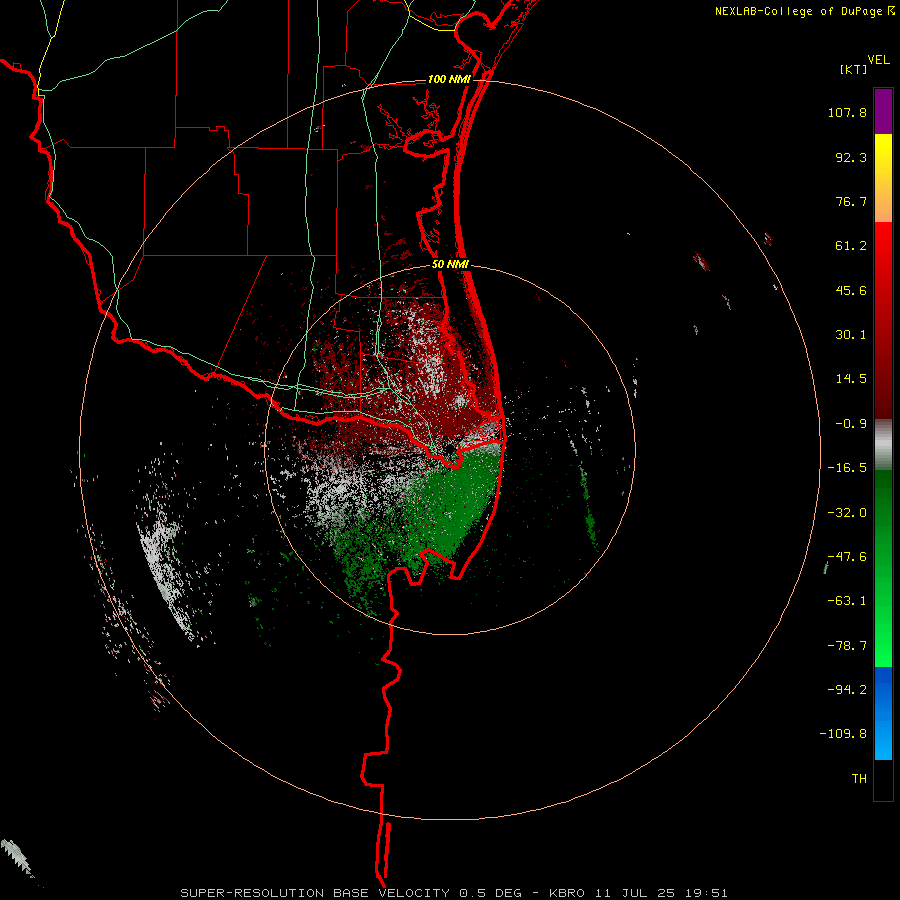Click the 100 NMI range ring label
The width and height of the screenshot is (900, 900).
point(449,79)
